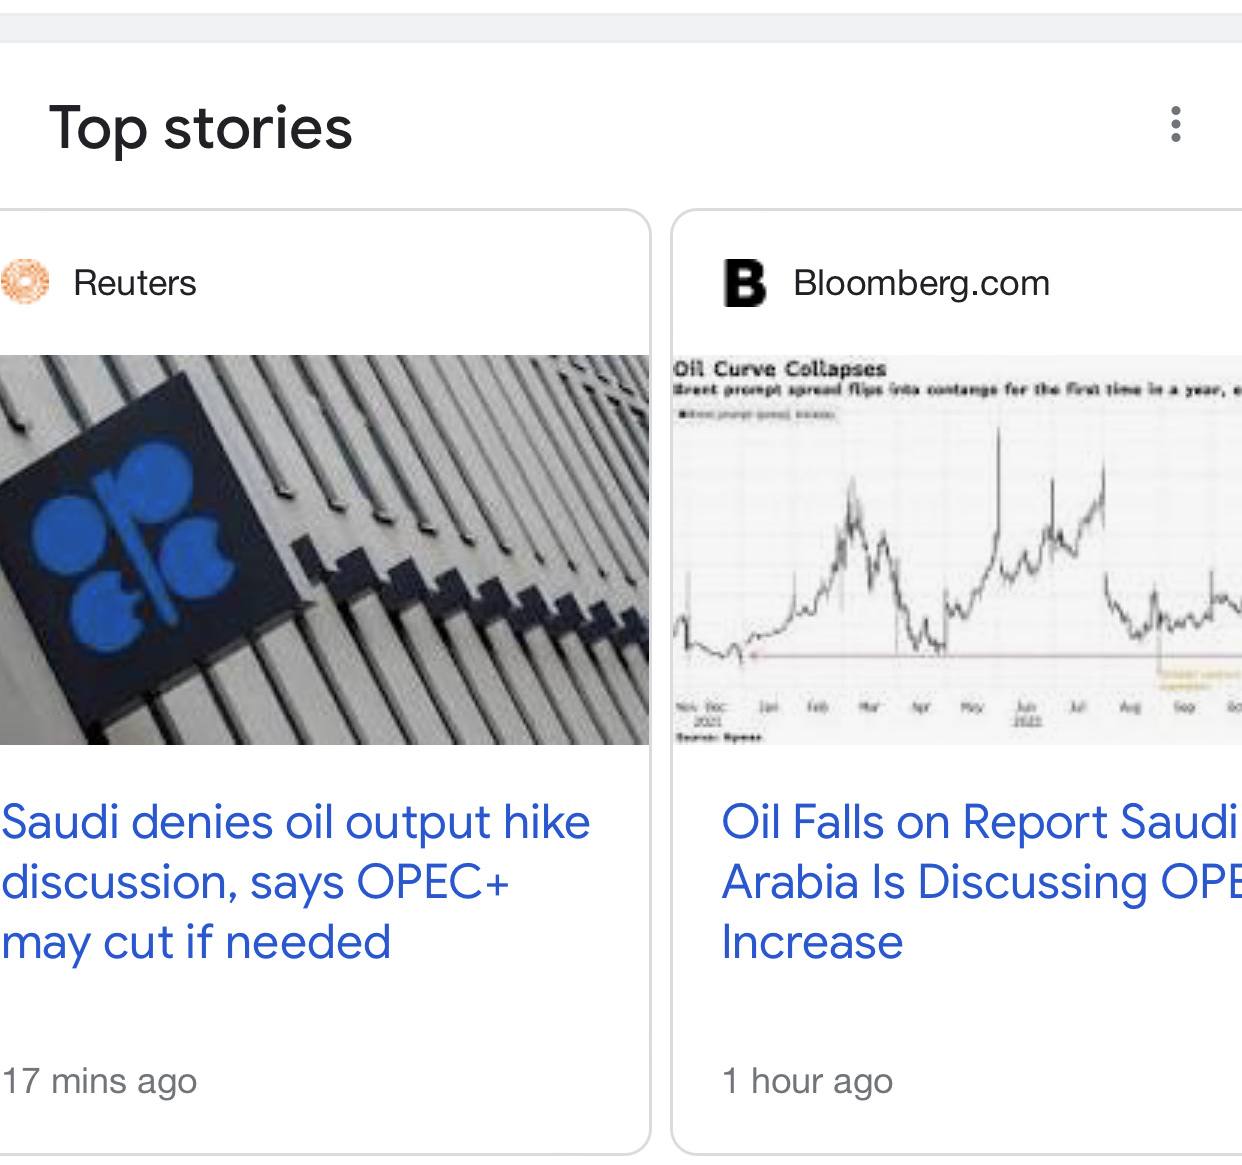Open the Top stories three-dot options menu
Viewport: 1242px width, 1165px height.
point(1175,125)
